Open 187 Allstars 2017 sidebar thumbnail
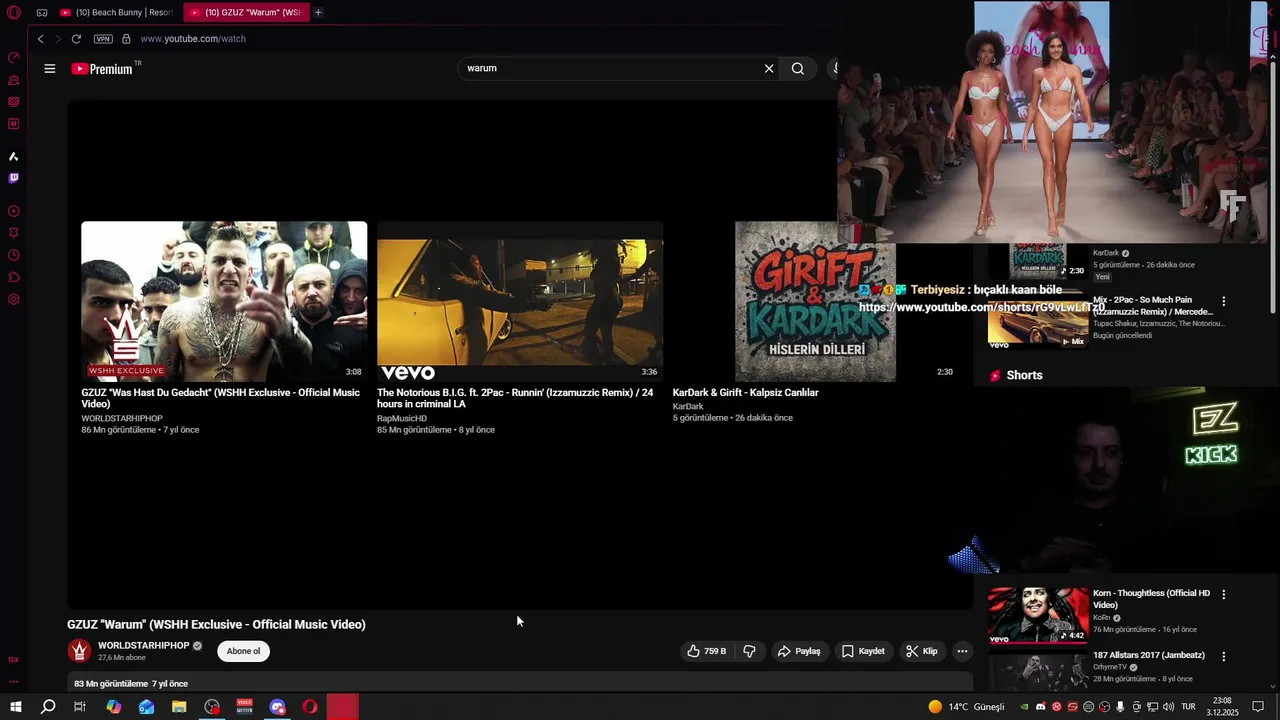Image resolution: width=1280 pixels, height=720 pixels. 1038,670
